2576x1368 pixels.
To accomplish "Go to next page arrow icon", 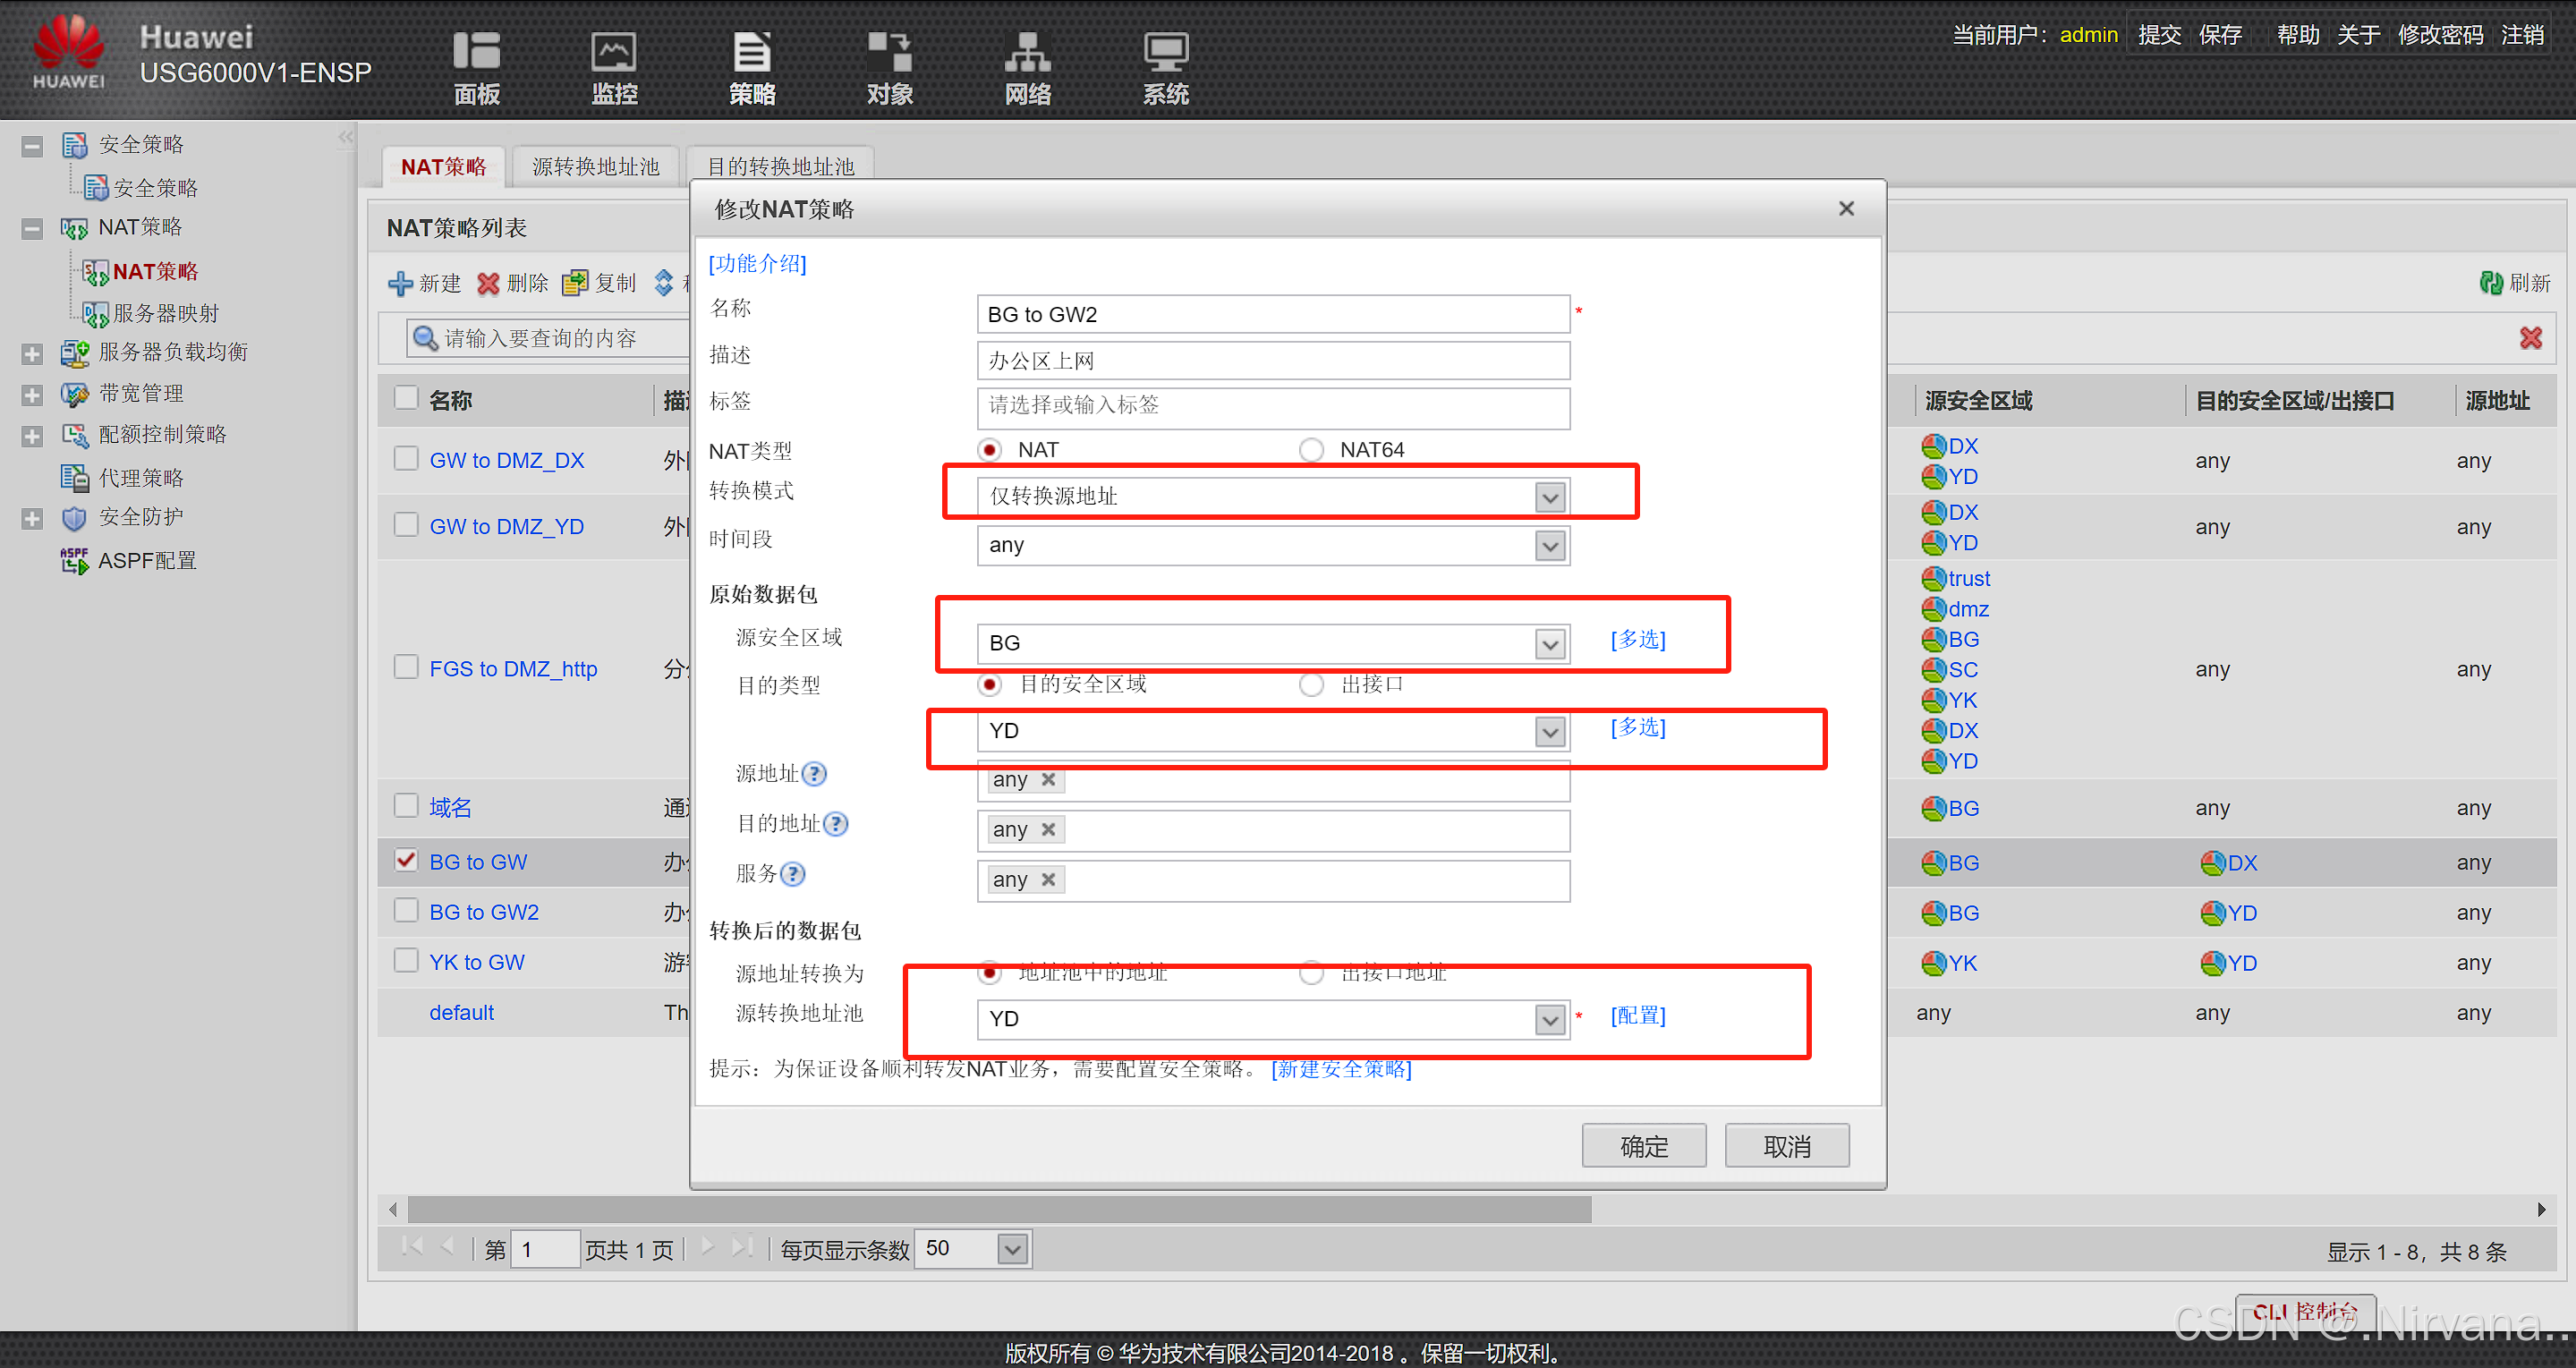I will [707, 1246].
